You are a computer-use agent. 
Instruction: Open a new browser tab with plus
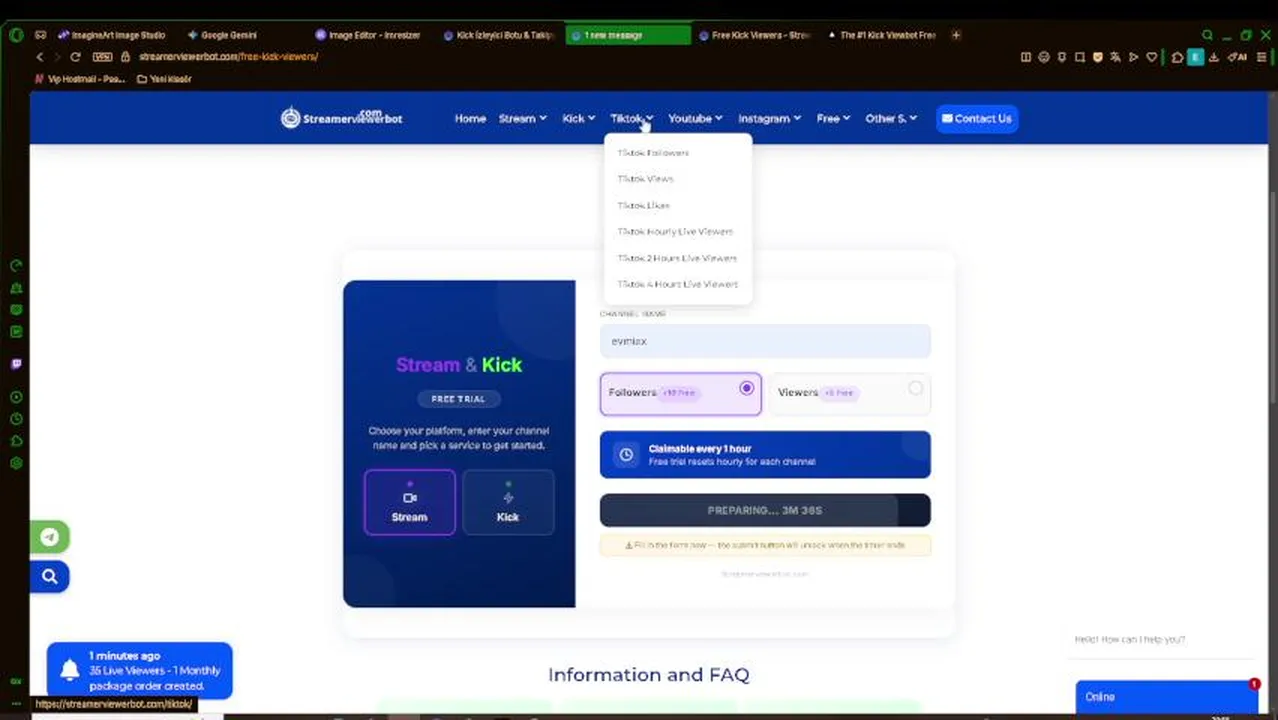coord(956,35)
